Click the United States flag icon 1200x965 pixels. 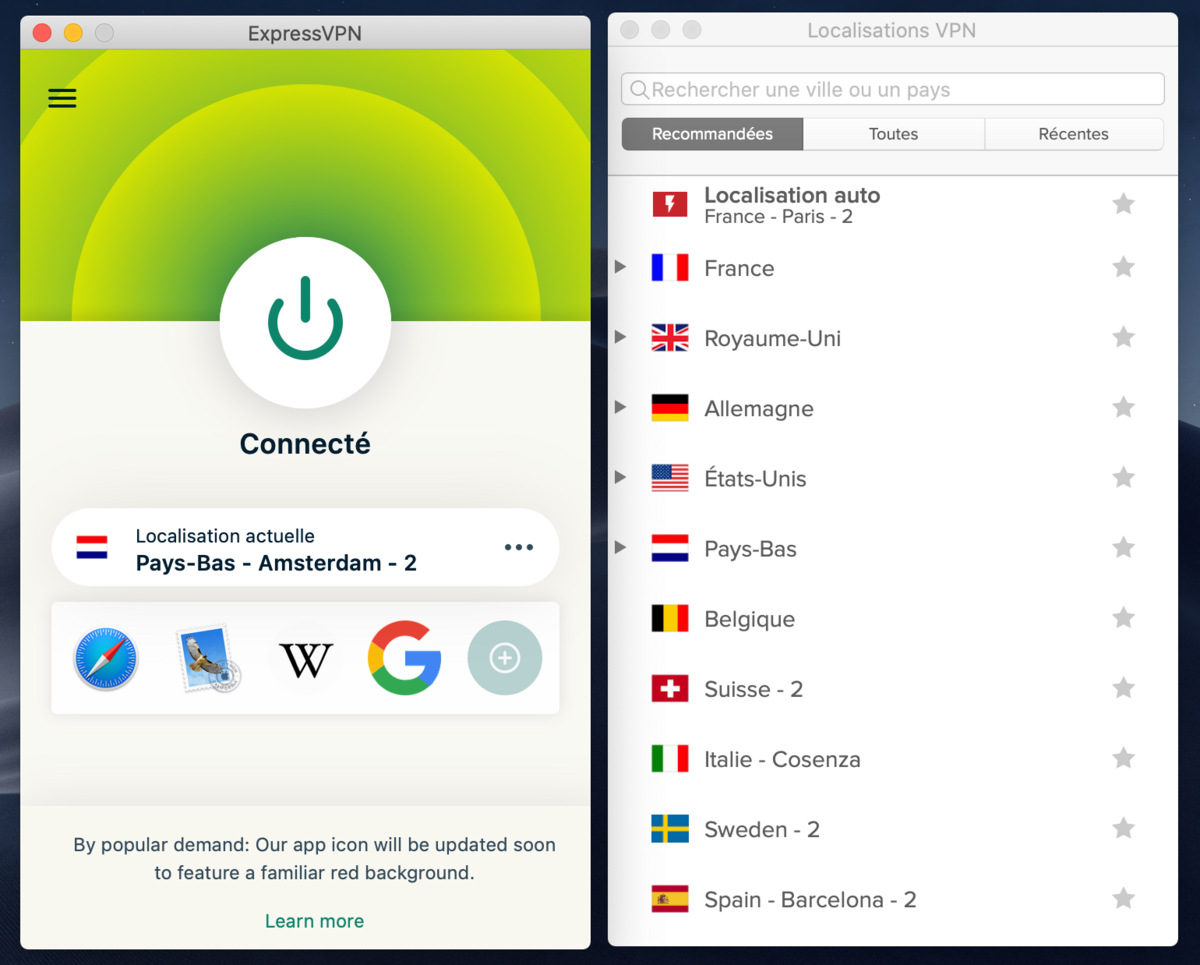pos(670,478)
